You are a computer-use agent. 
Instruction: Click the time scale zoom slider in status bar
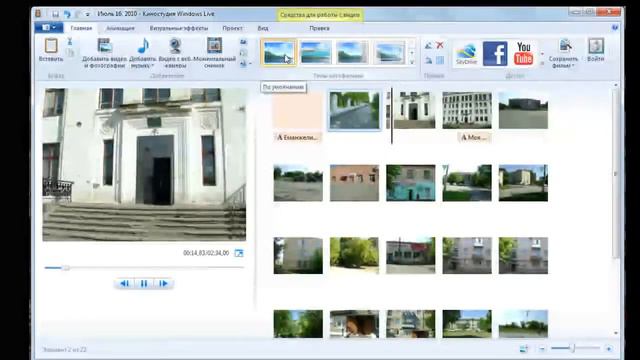[x=576, y=348]
